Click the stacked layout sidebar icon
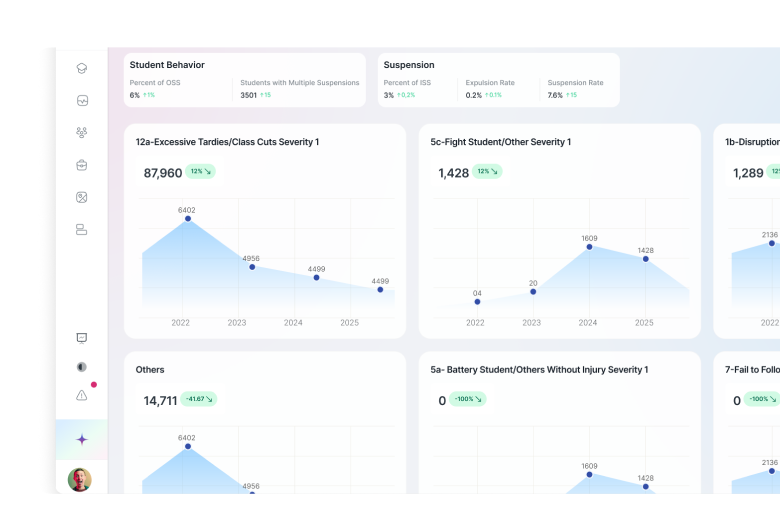This screenshot has width=780, height=530. coord(82,229)
